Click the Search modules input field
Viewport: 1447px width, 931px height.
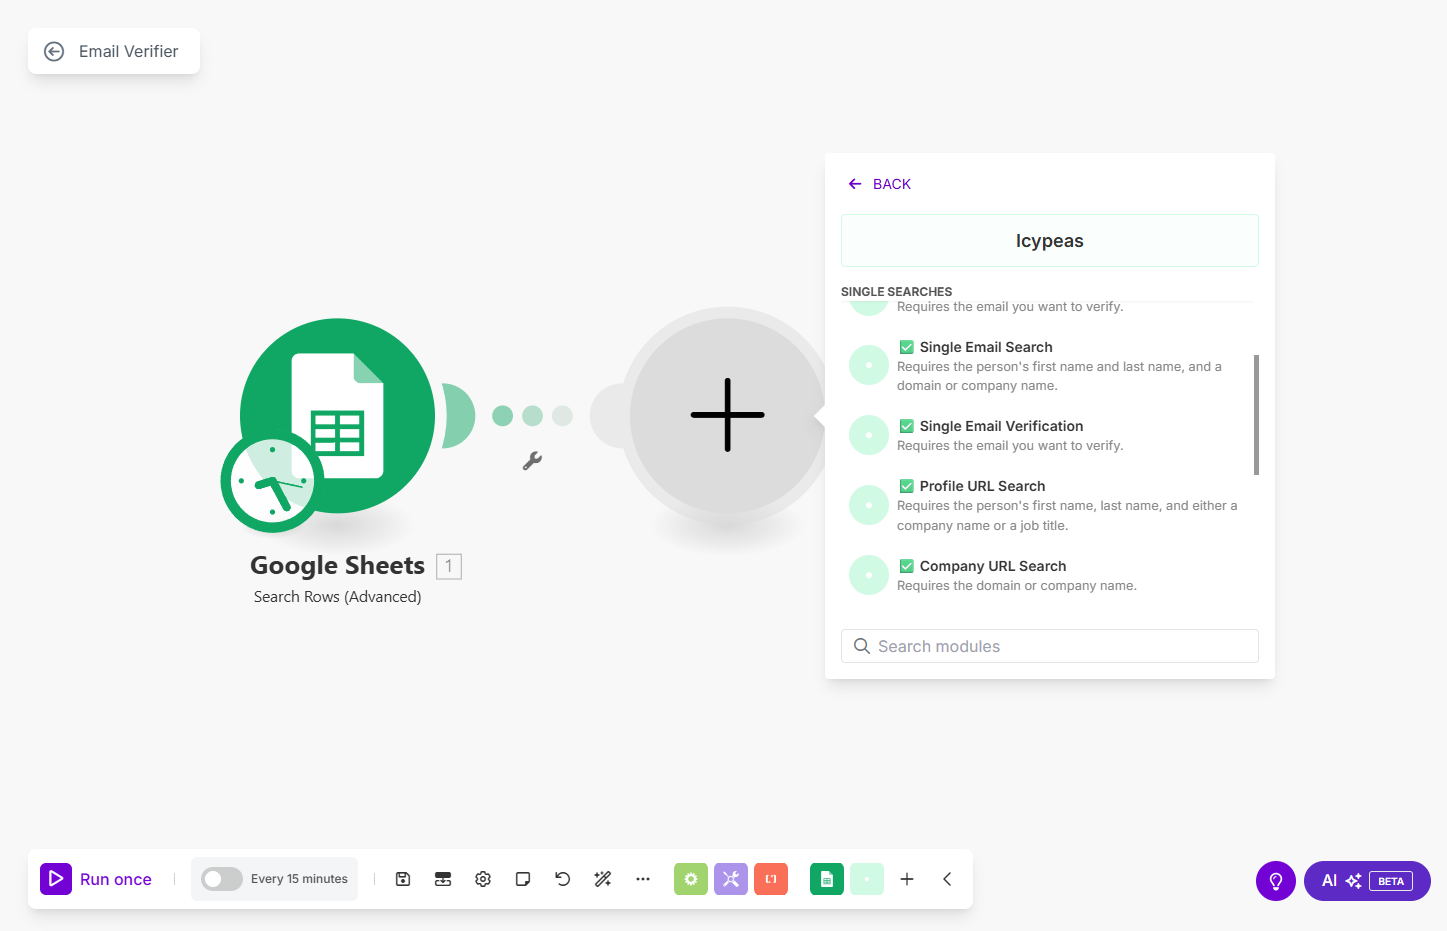1050,646
